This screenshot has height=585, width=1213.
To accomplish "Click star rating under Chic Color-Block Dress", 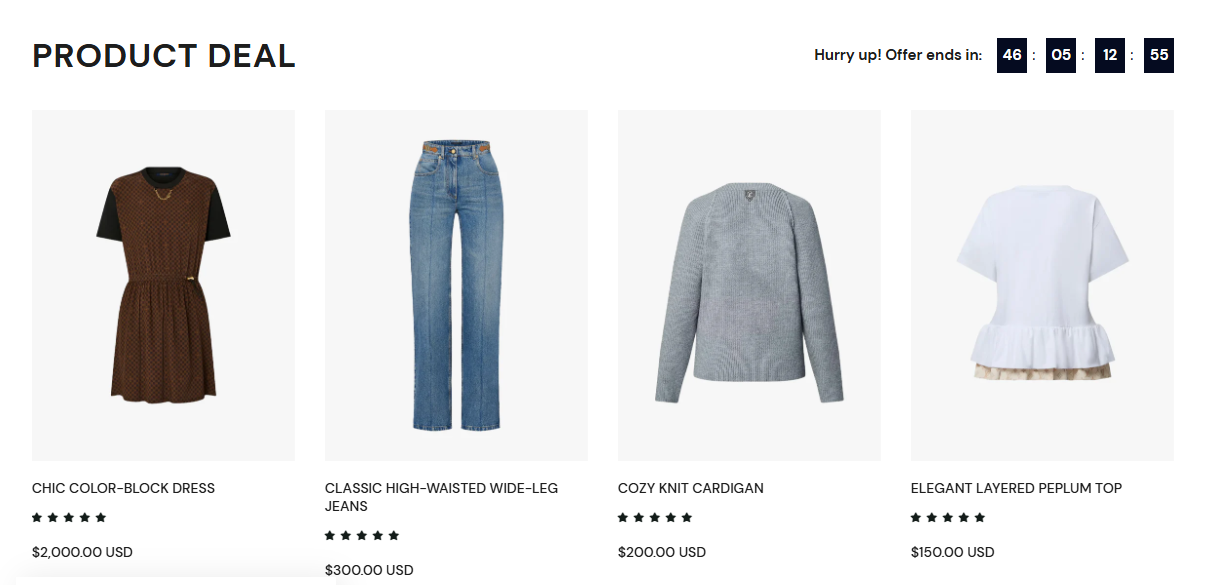I will point(69,518).
